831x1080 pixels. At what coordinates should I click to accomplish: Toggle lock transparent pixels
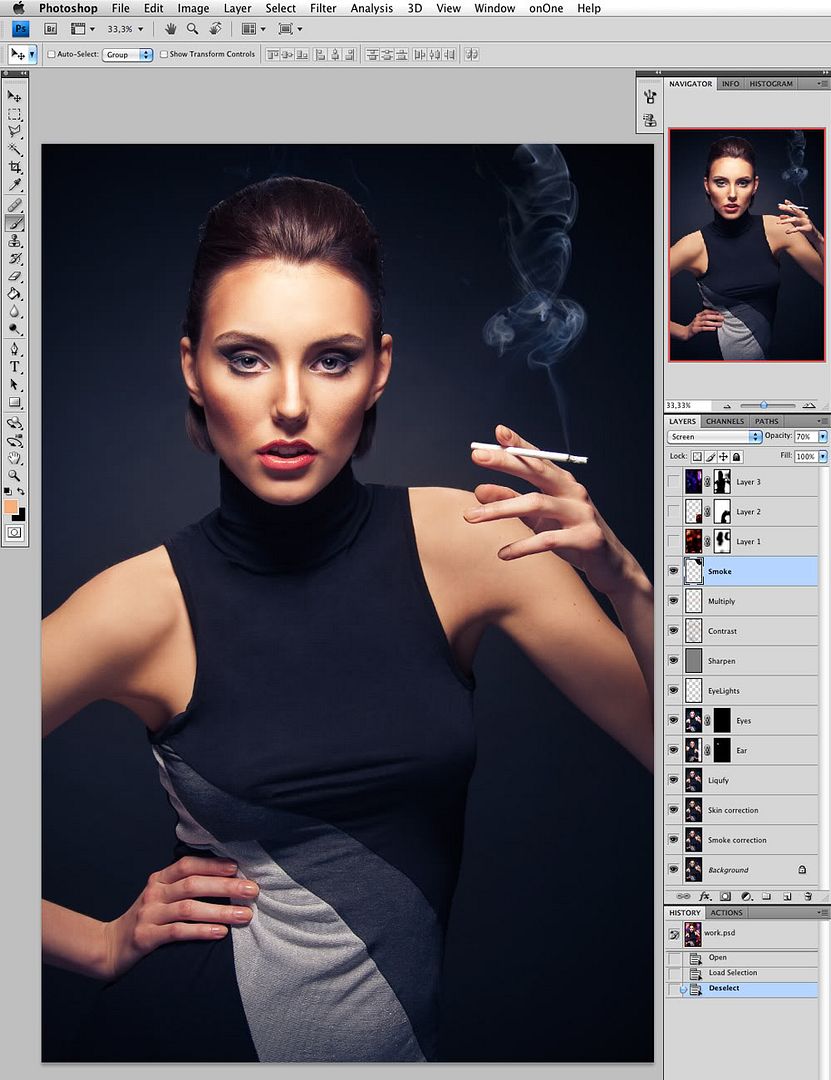coord(697,457)
